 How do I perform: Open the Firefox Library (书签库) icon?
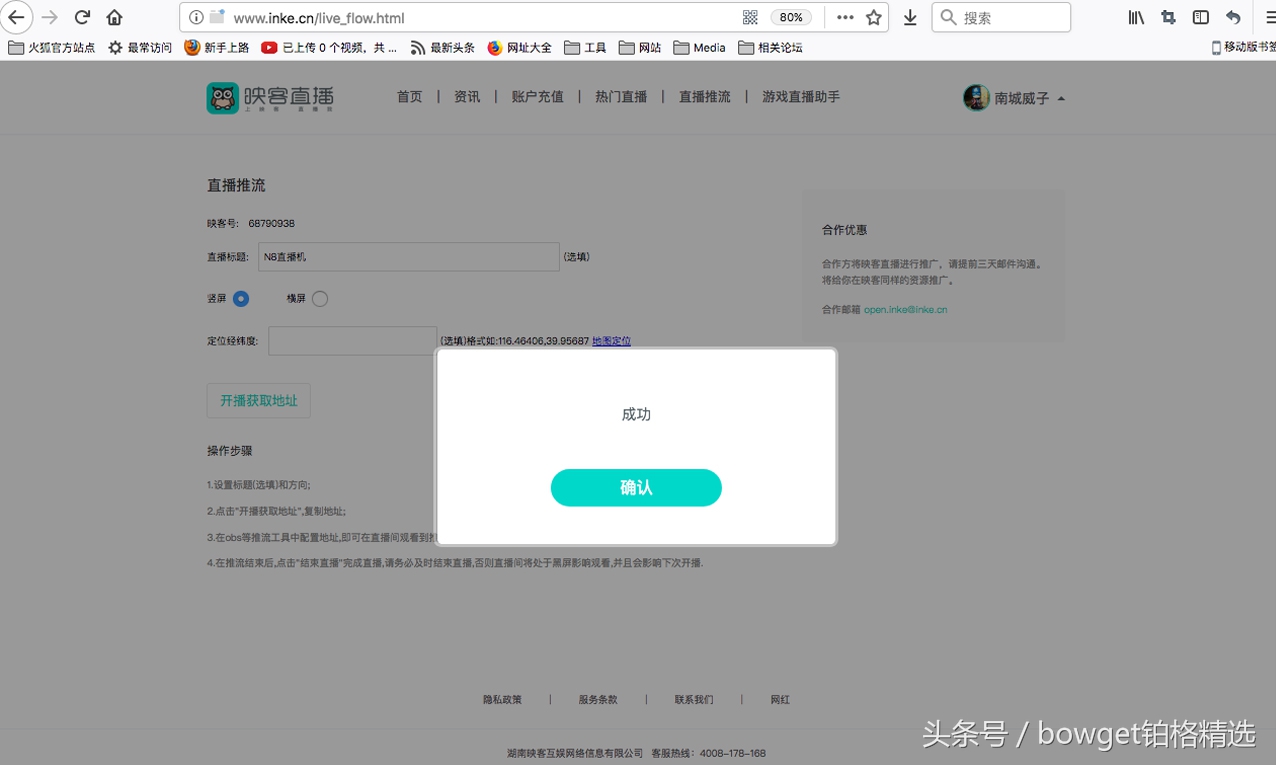coord(1136,17)
